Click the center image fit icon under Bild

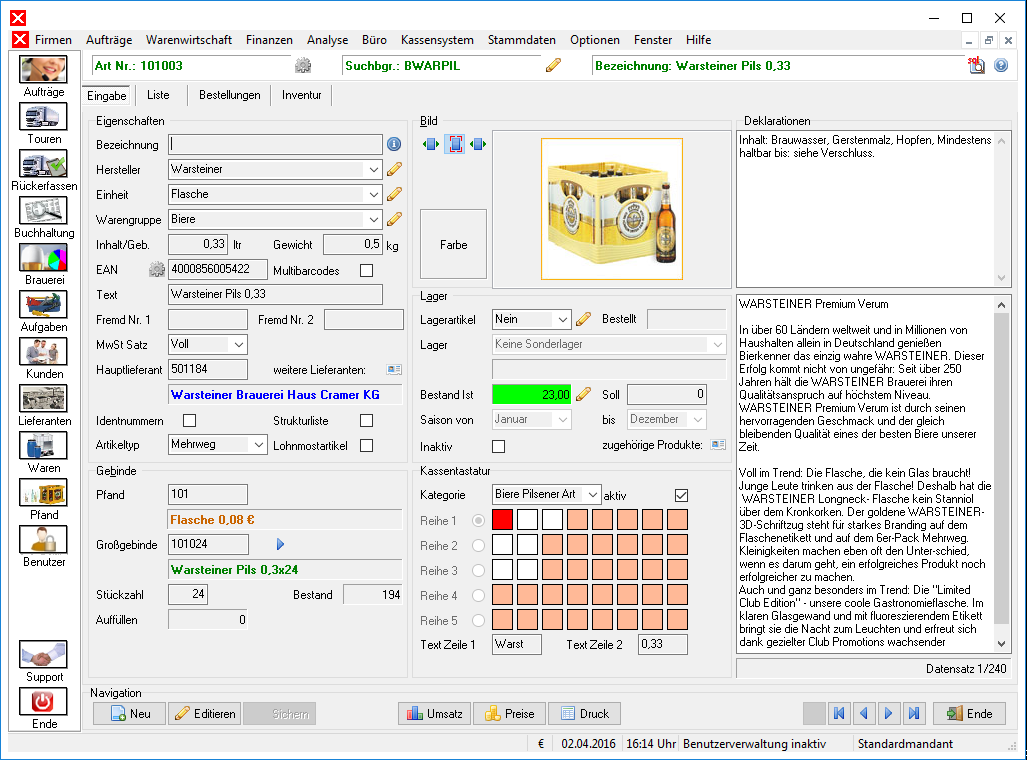click(455, 144)
